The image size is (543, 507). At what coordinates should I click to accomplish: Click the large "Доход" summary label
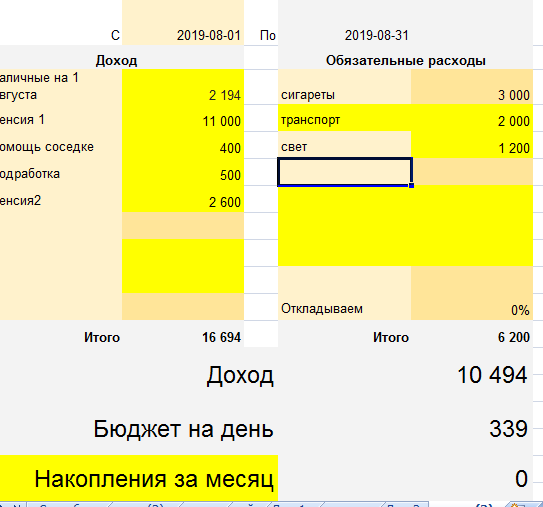tap(240, 376)
